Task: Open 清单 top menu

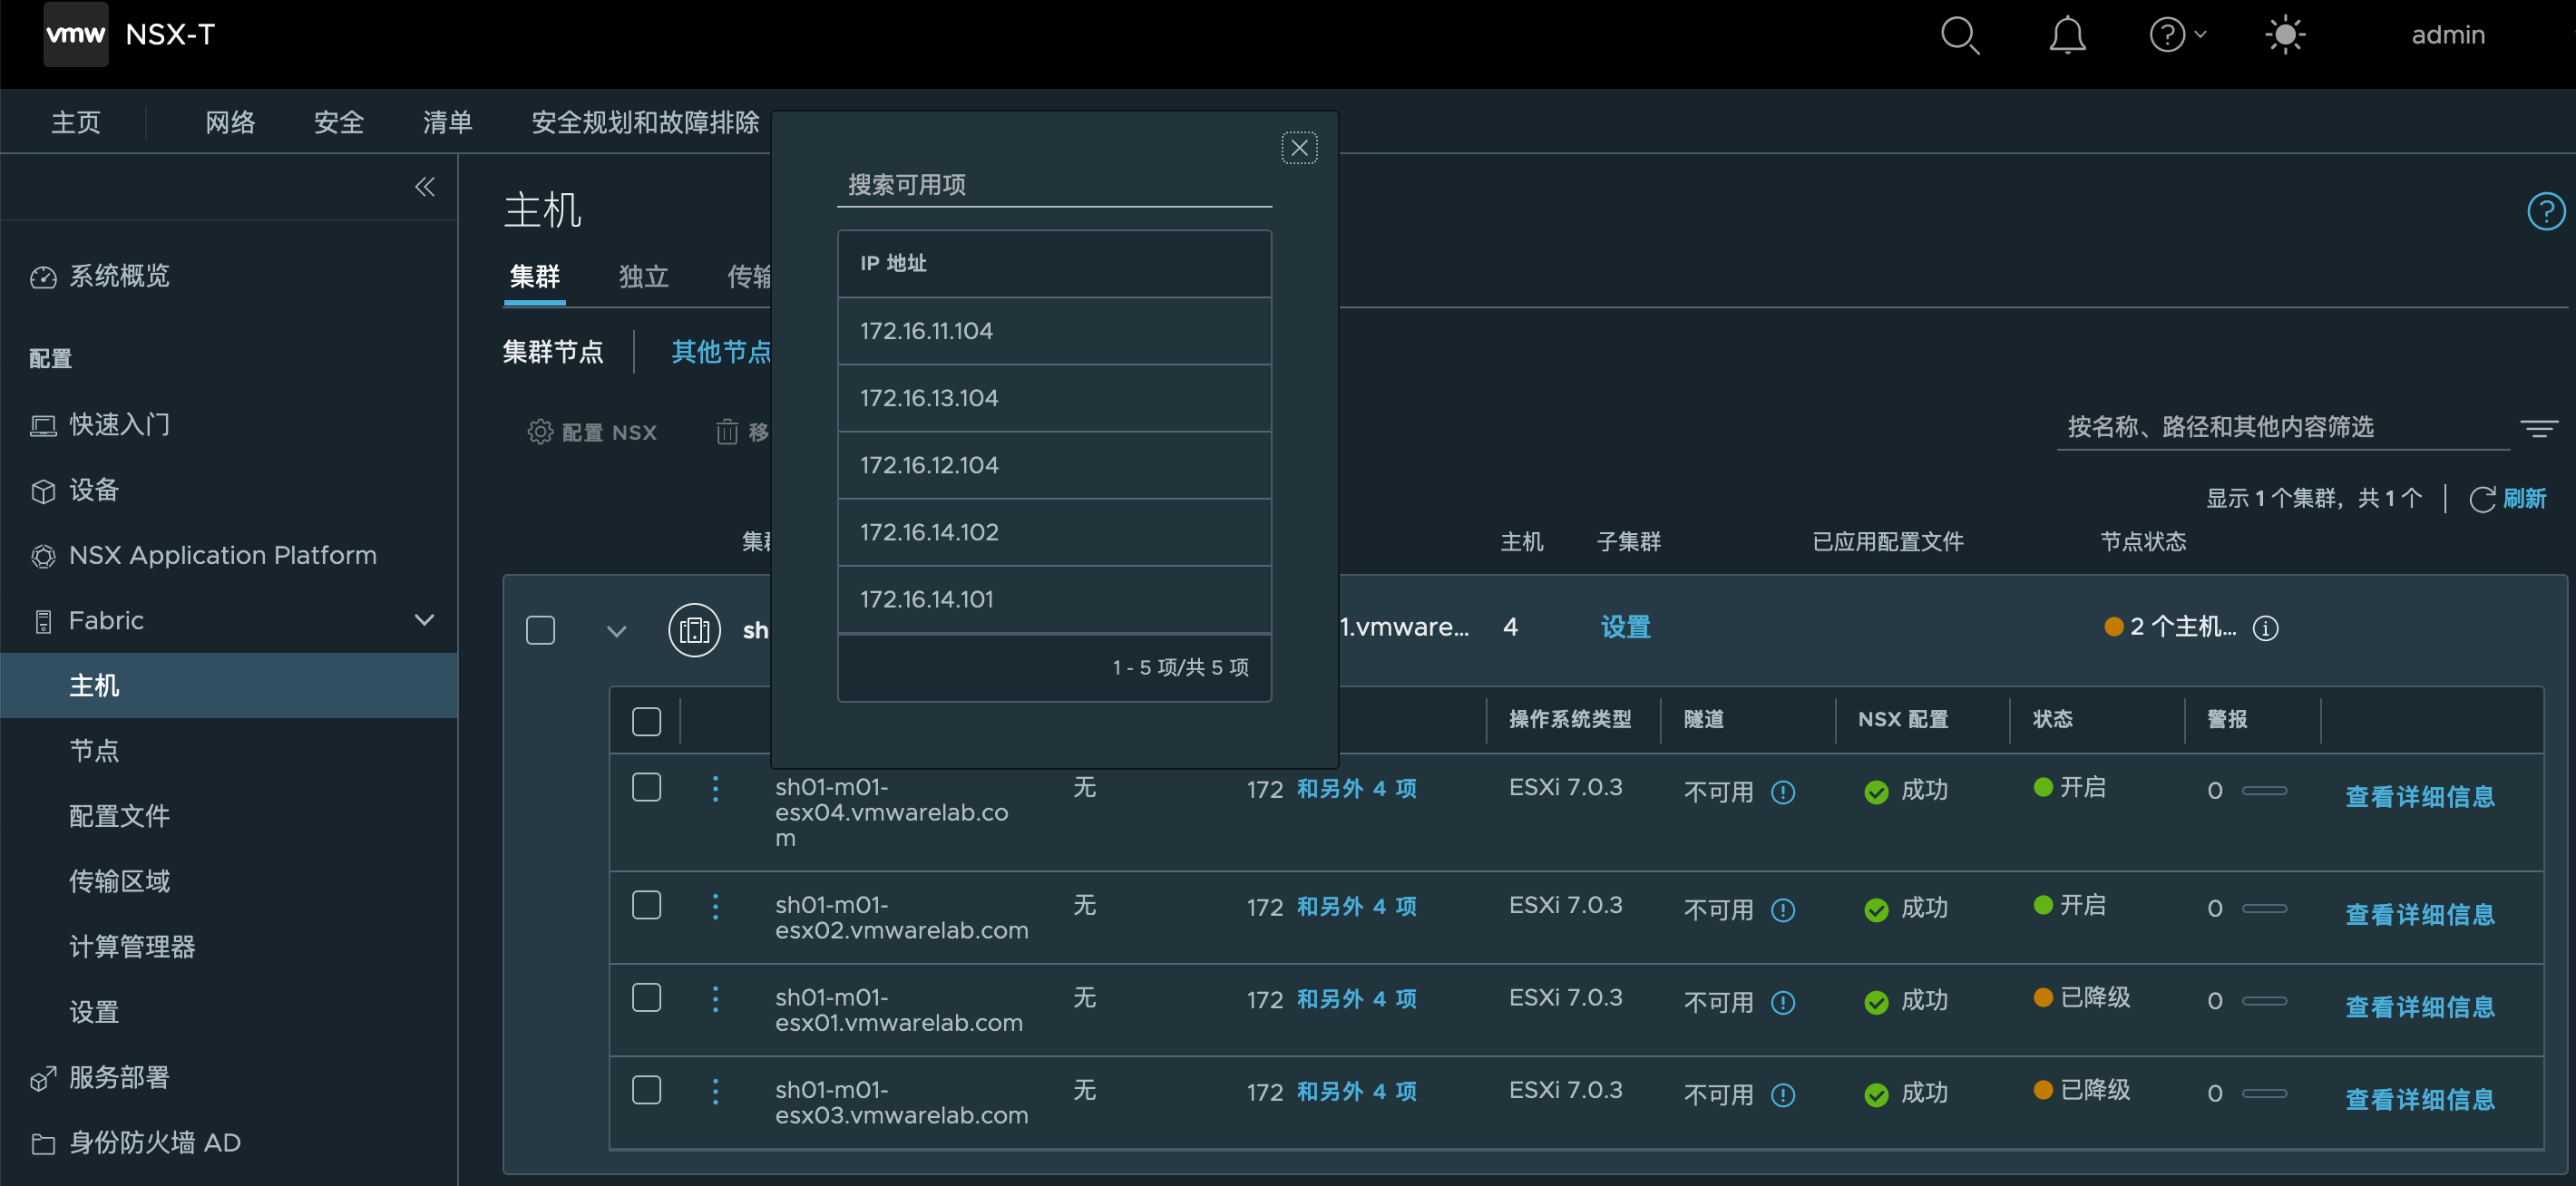Action: tap(447, 122)
